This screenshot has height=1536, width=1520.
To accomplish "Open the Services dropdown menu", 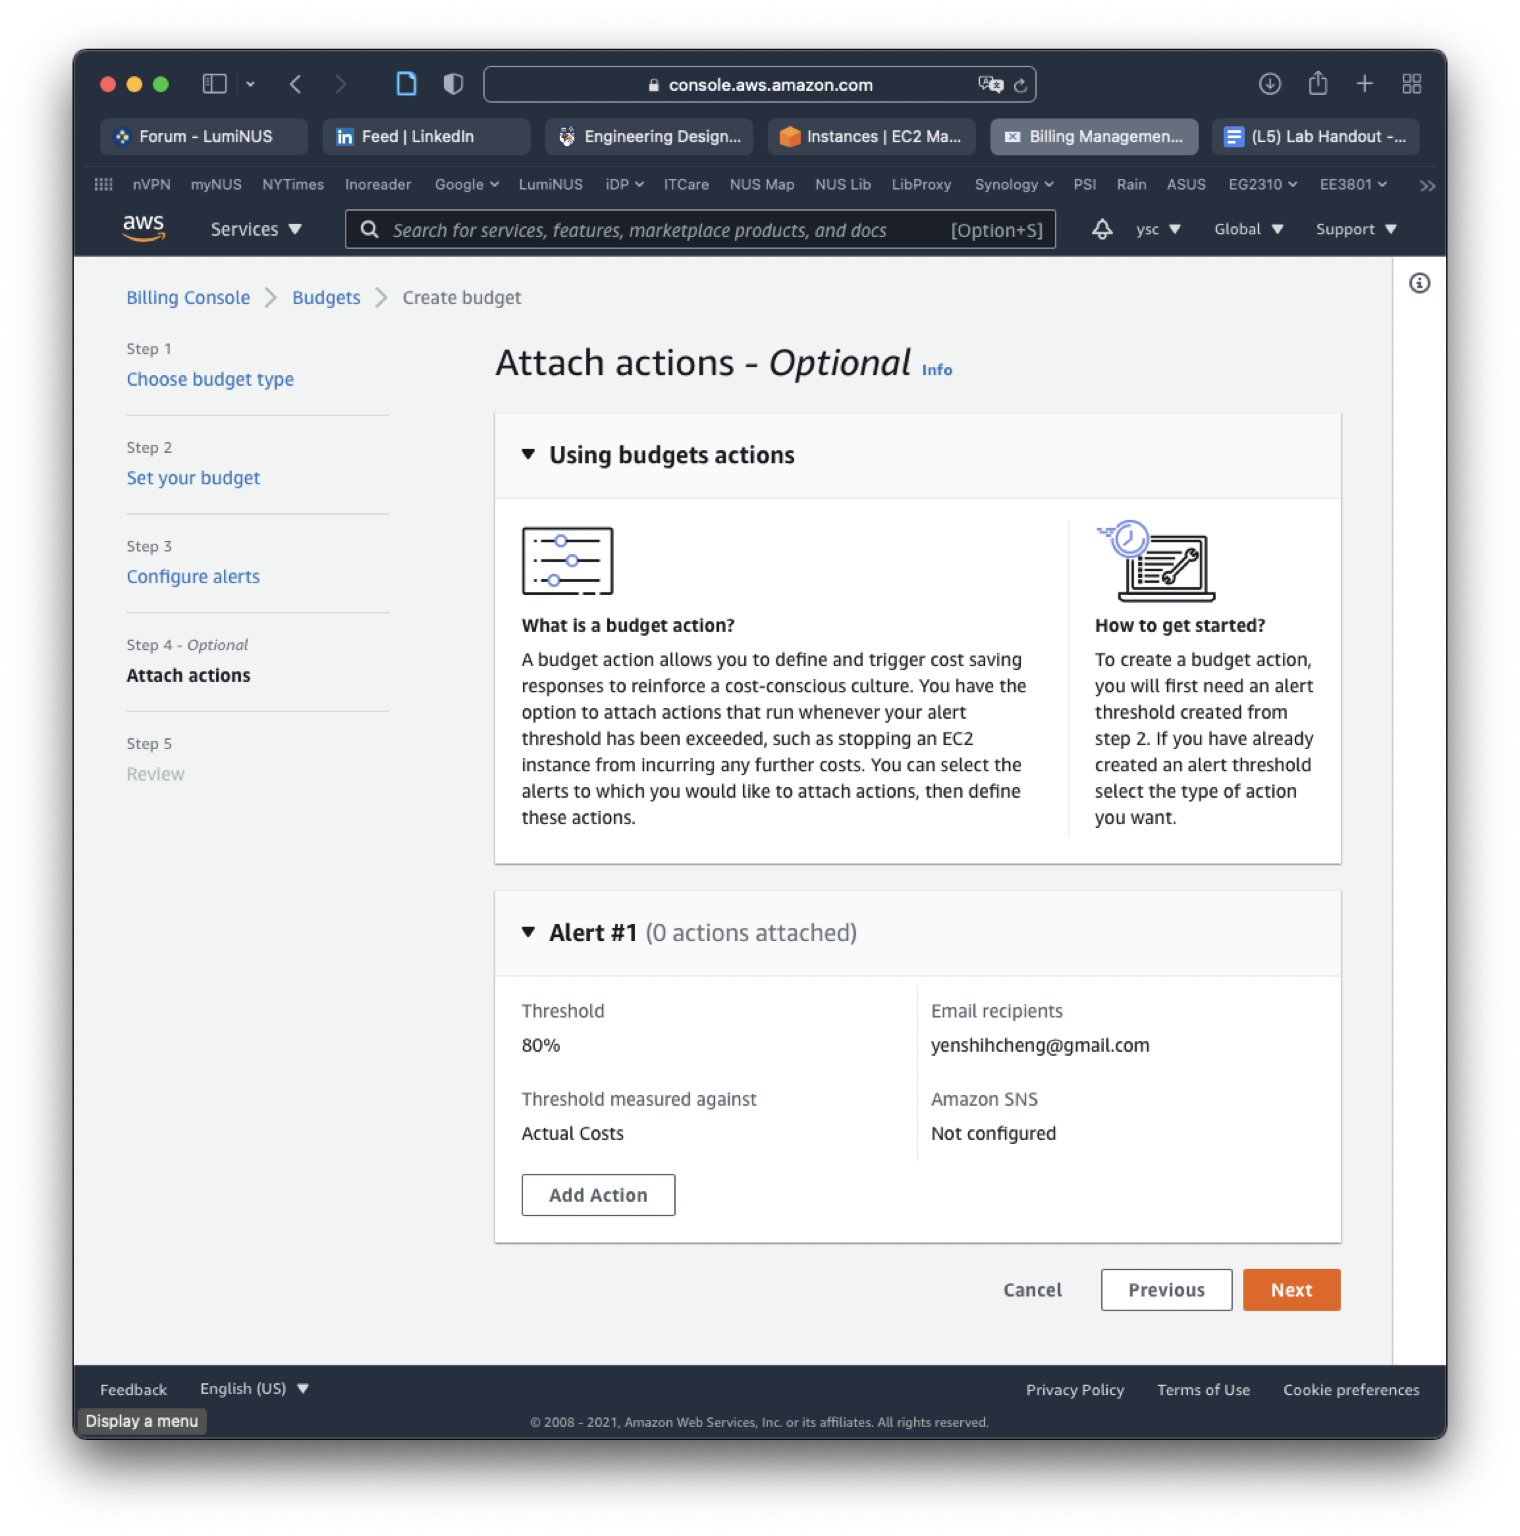I will coord(255,229).
